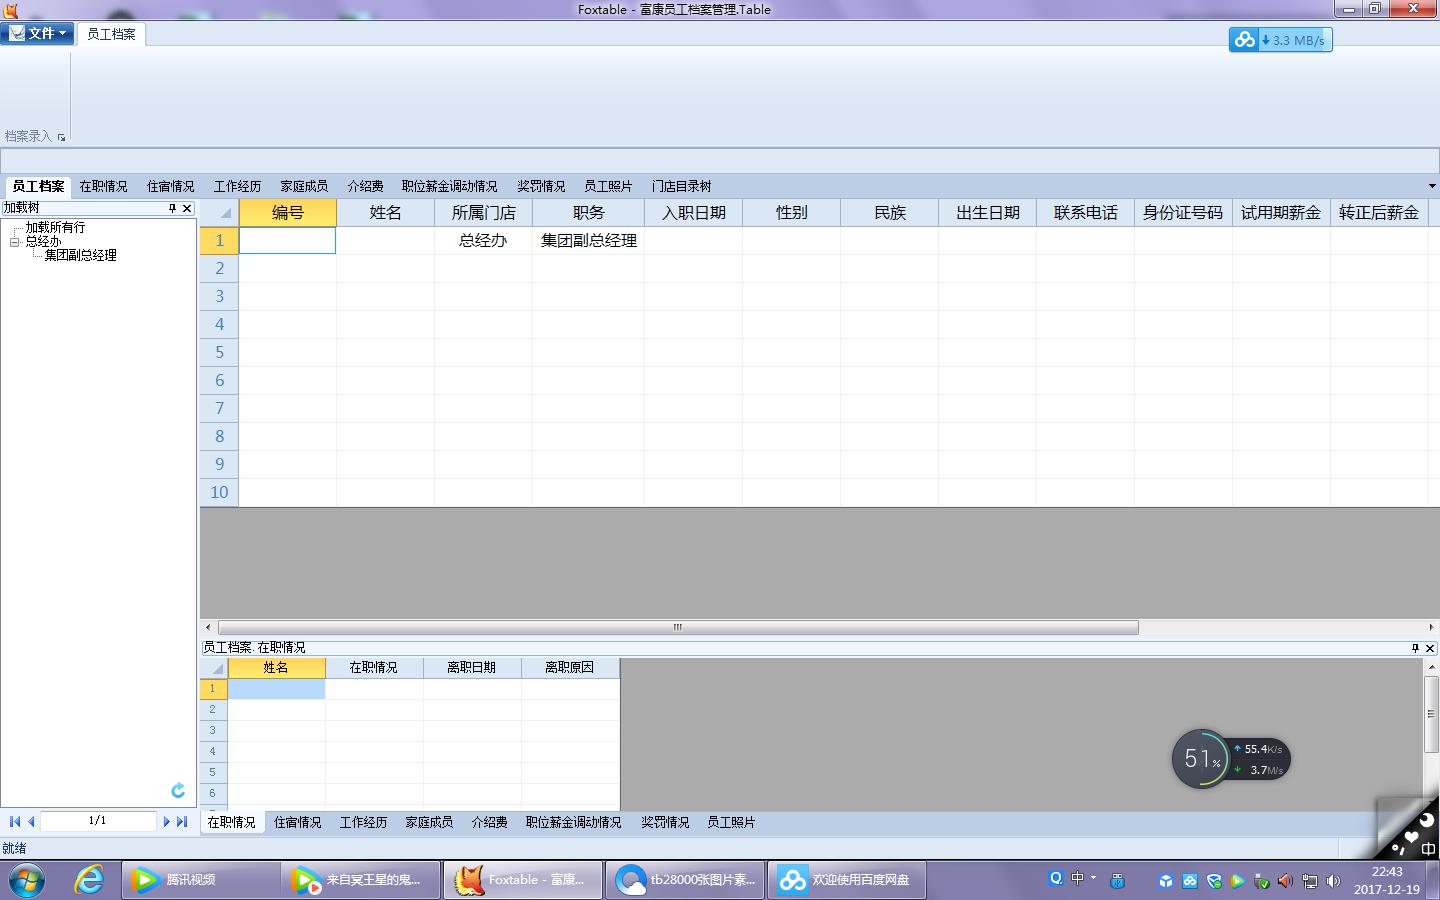Click the refresh icon in the tree panel
1440x900 pixels.
point(178,791)
